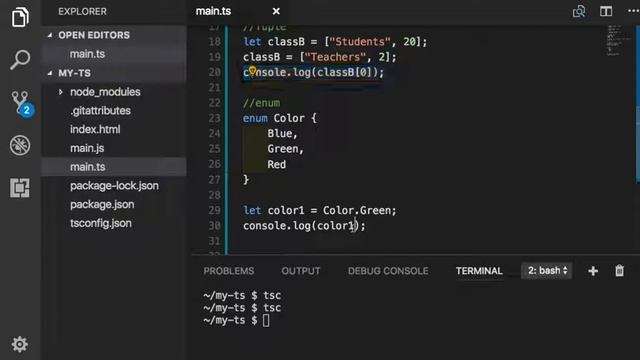640x360 pixels.
Task: Open Source Control view with badge 2
Action: 21,103
